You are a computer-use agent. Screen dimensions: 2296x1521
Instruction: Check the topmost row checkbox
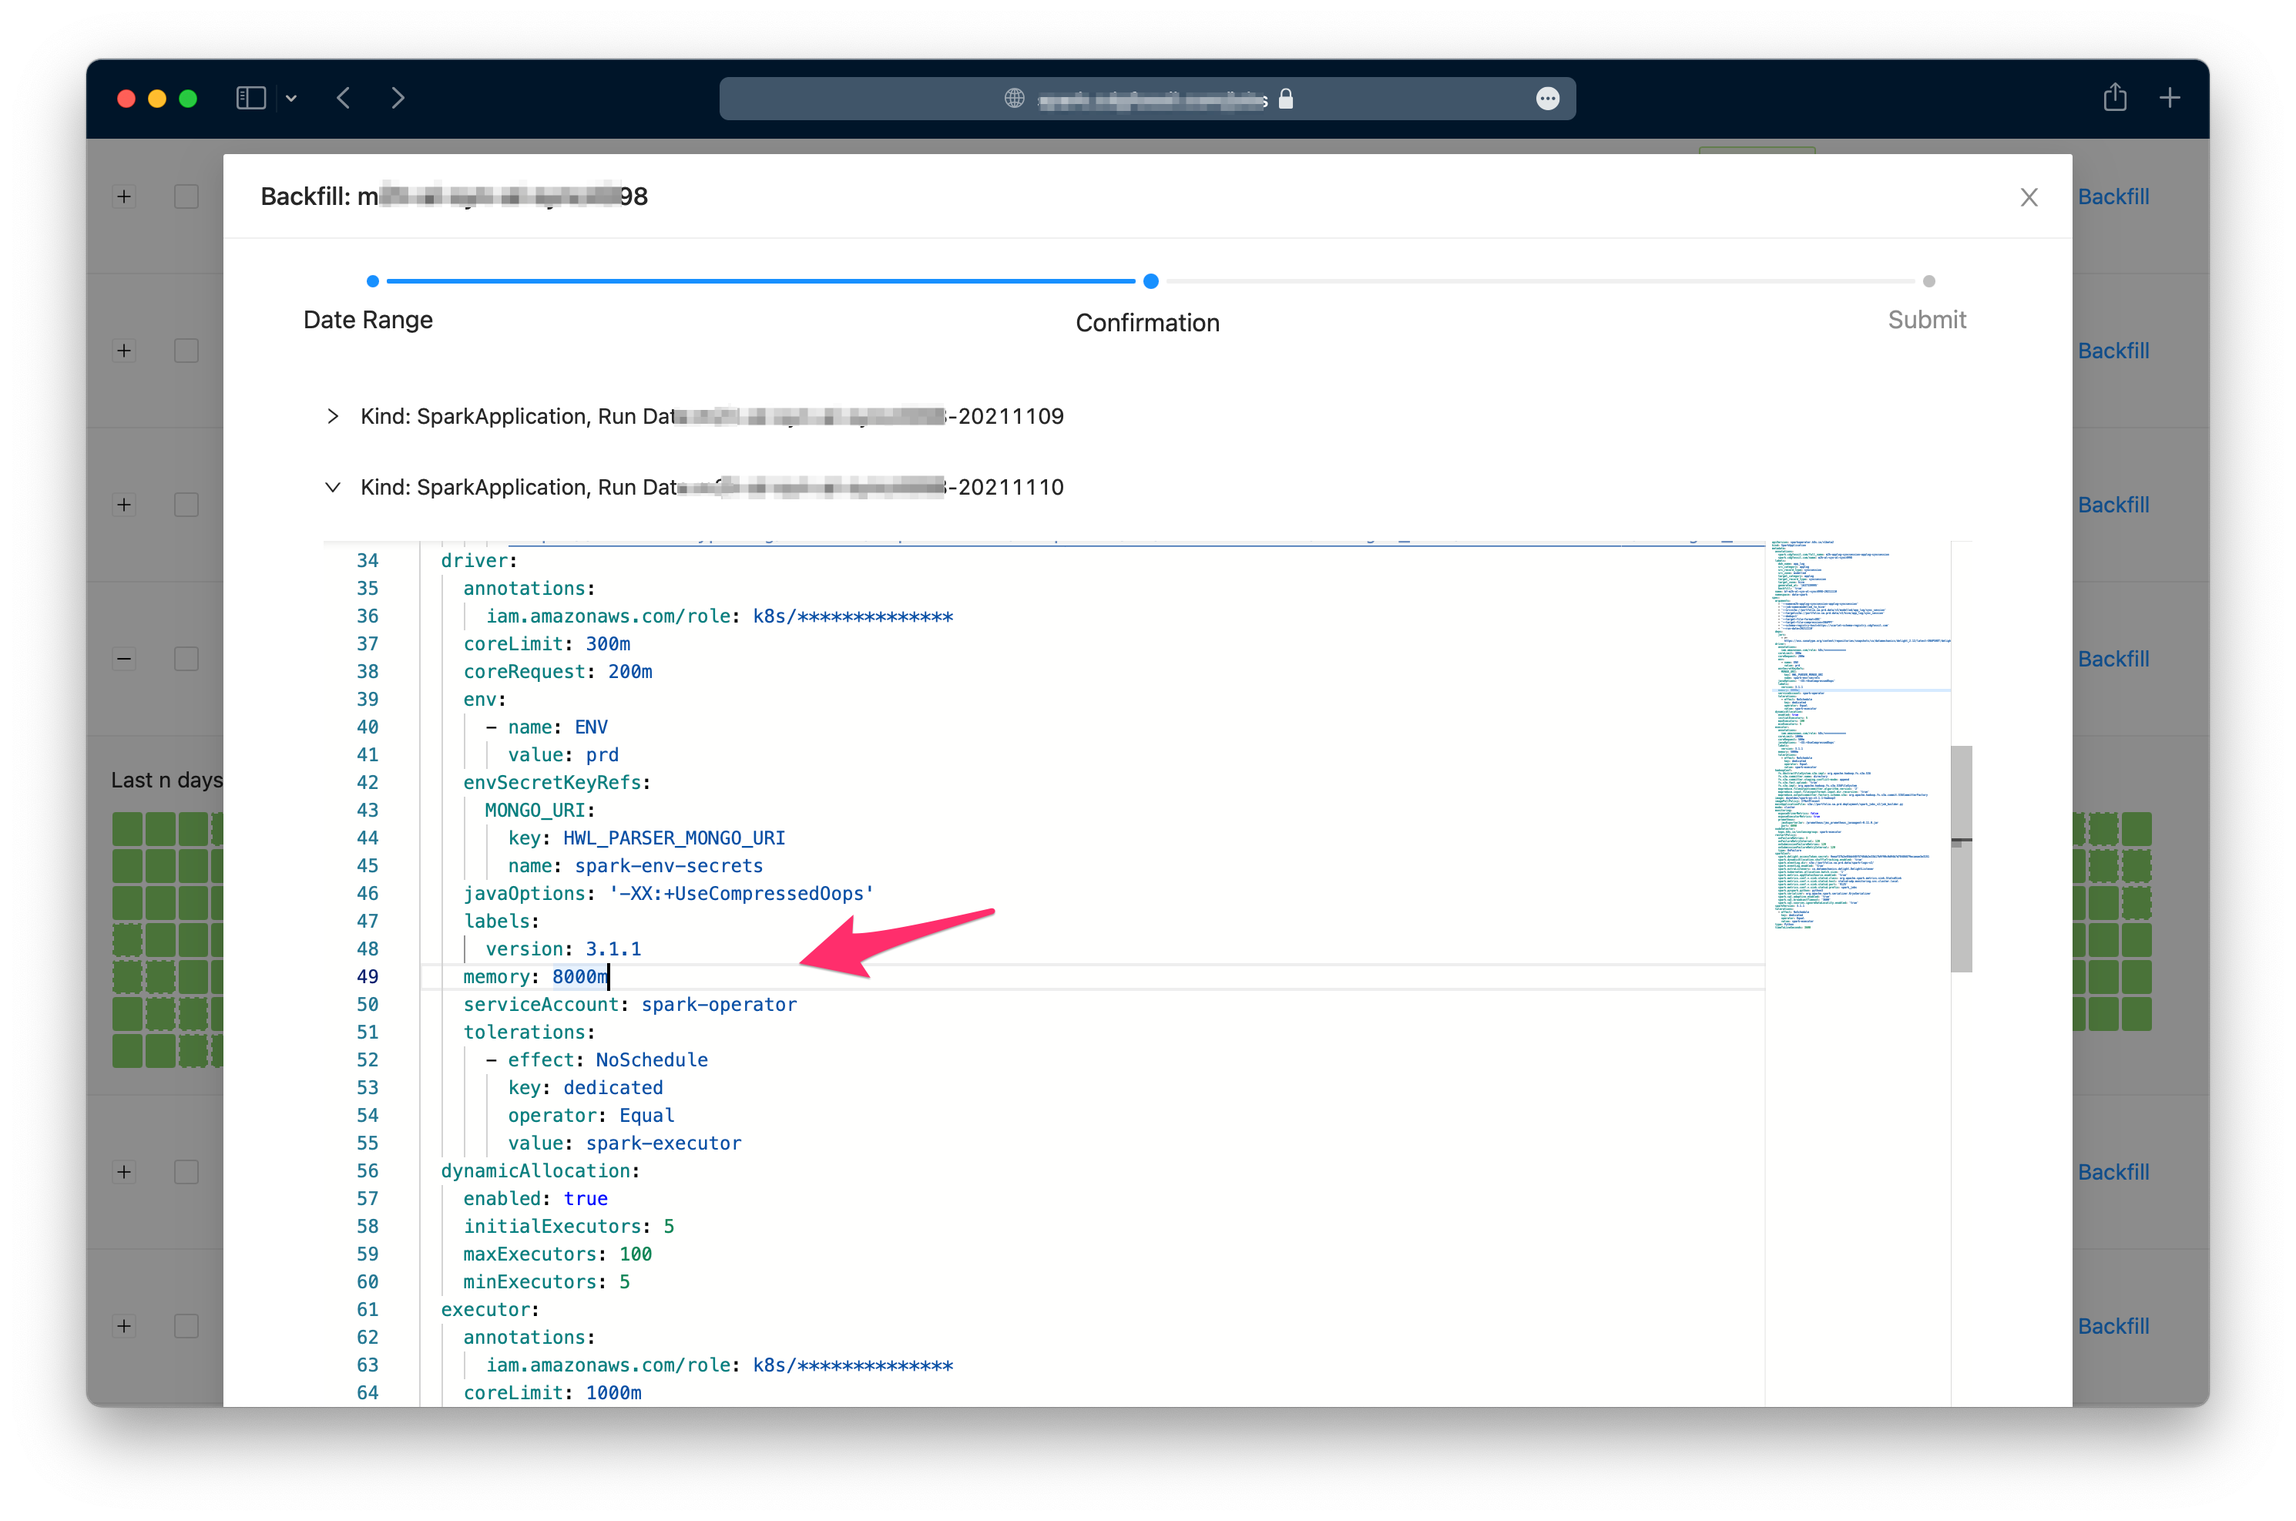coord(186,196)
